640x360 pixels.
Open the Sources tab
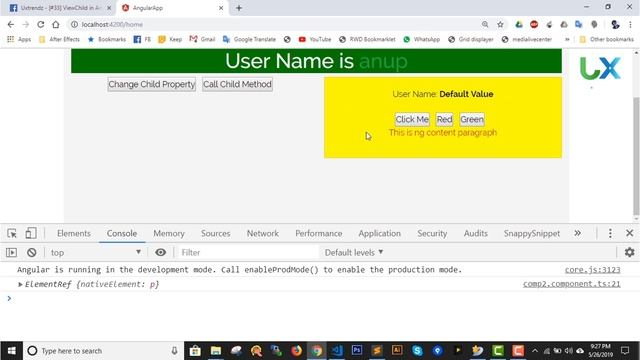[216, 233]
